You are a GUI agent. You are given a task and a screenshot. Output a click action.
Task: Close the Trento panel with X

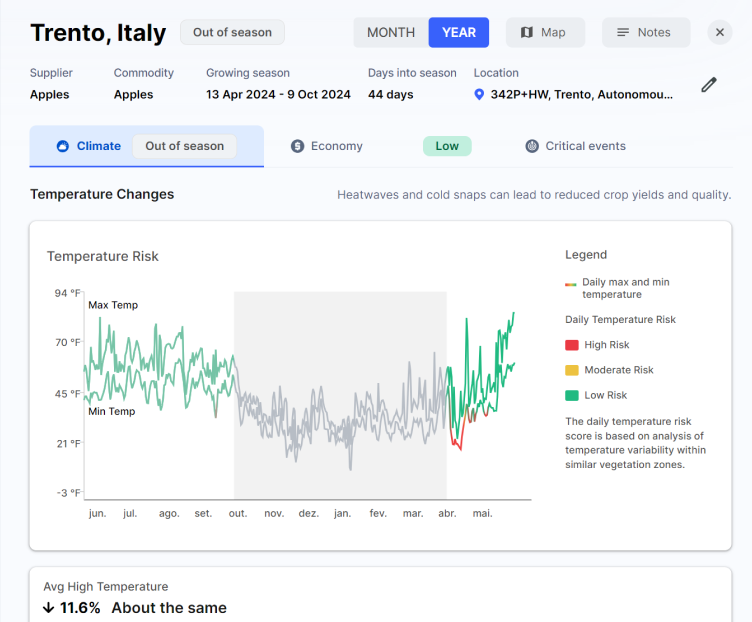pyautogui.click(x=719, y=32)
